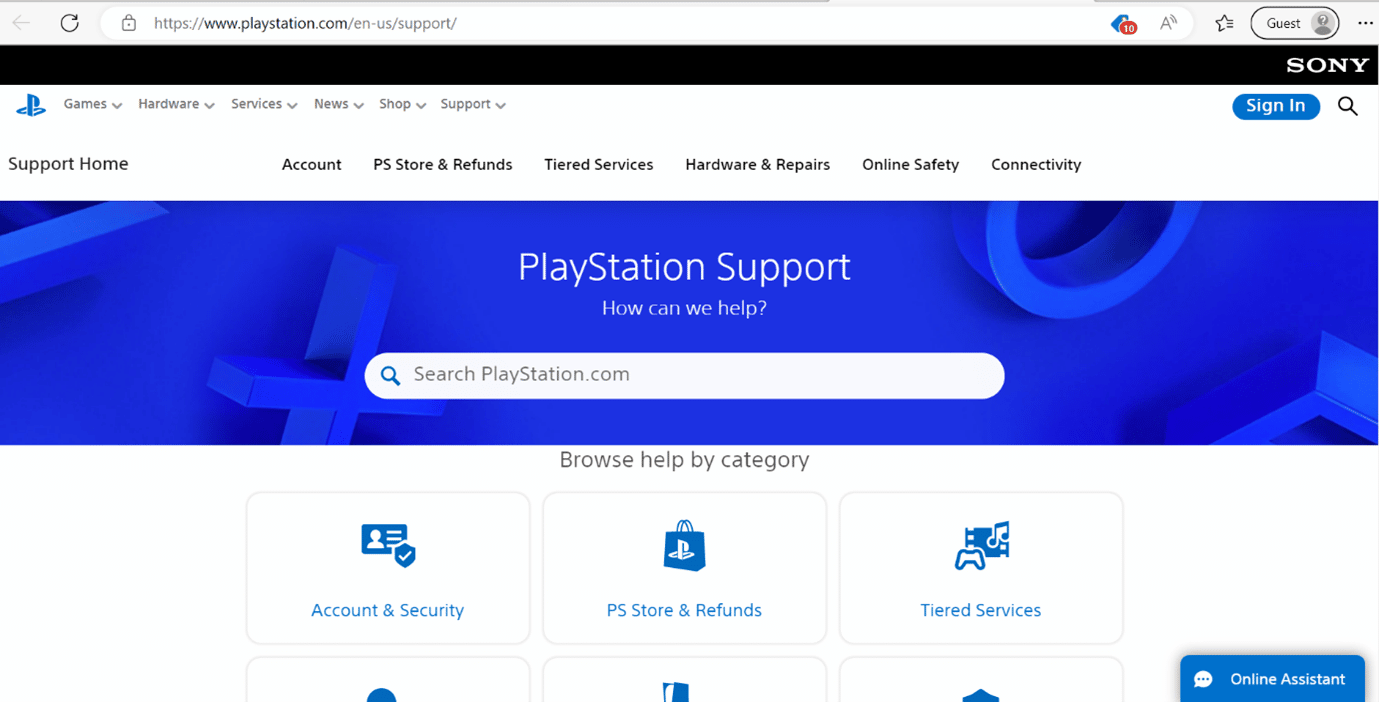Click the Sign In button

(x=1276, y=105)
